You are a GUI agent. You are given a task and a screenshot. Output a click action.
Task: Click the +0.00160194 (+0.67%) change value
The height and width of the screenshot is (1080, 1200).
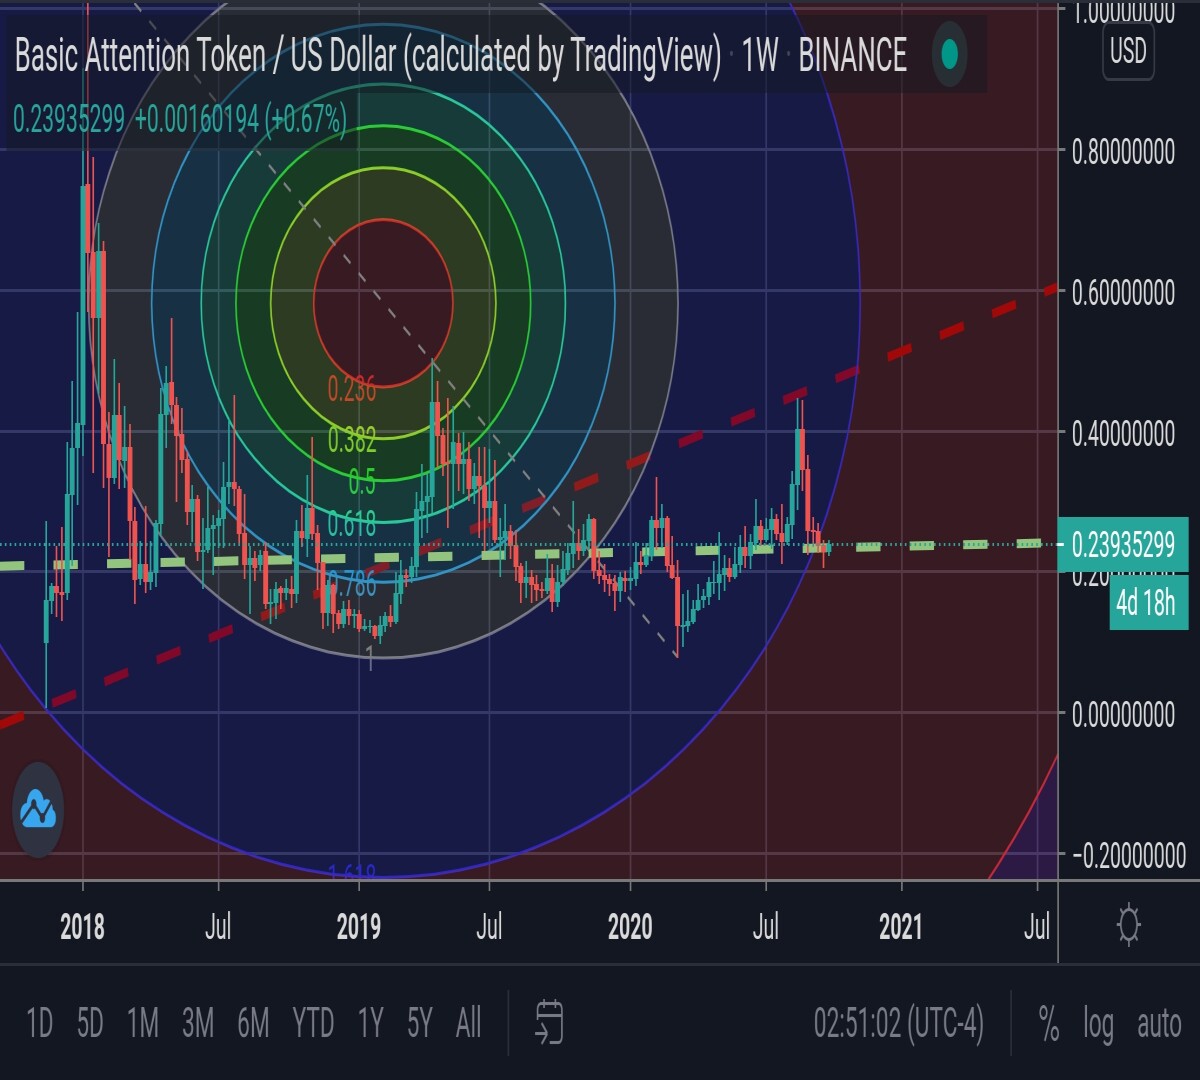[240, 120]
